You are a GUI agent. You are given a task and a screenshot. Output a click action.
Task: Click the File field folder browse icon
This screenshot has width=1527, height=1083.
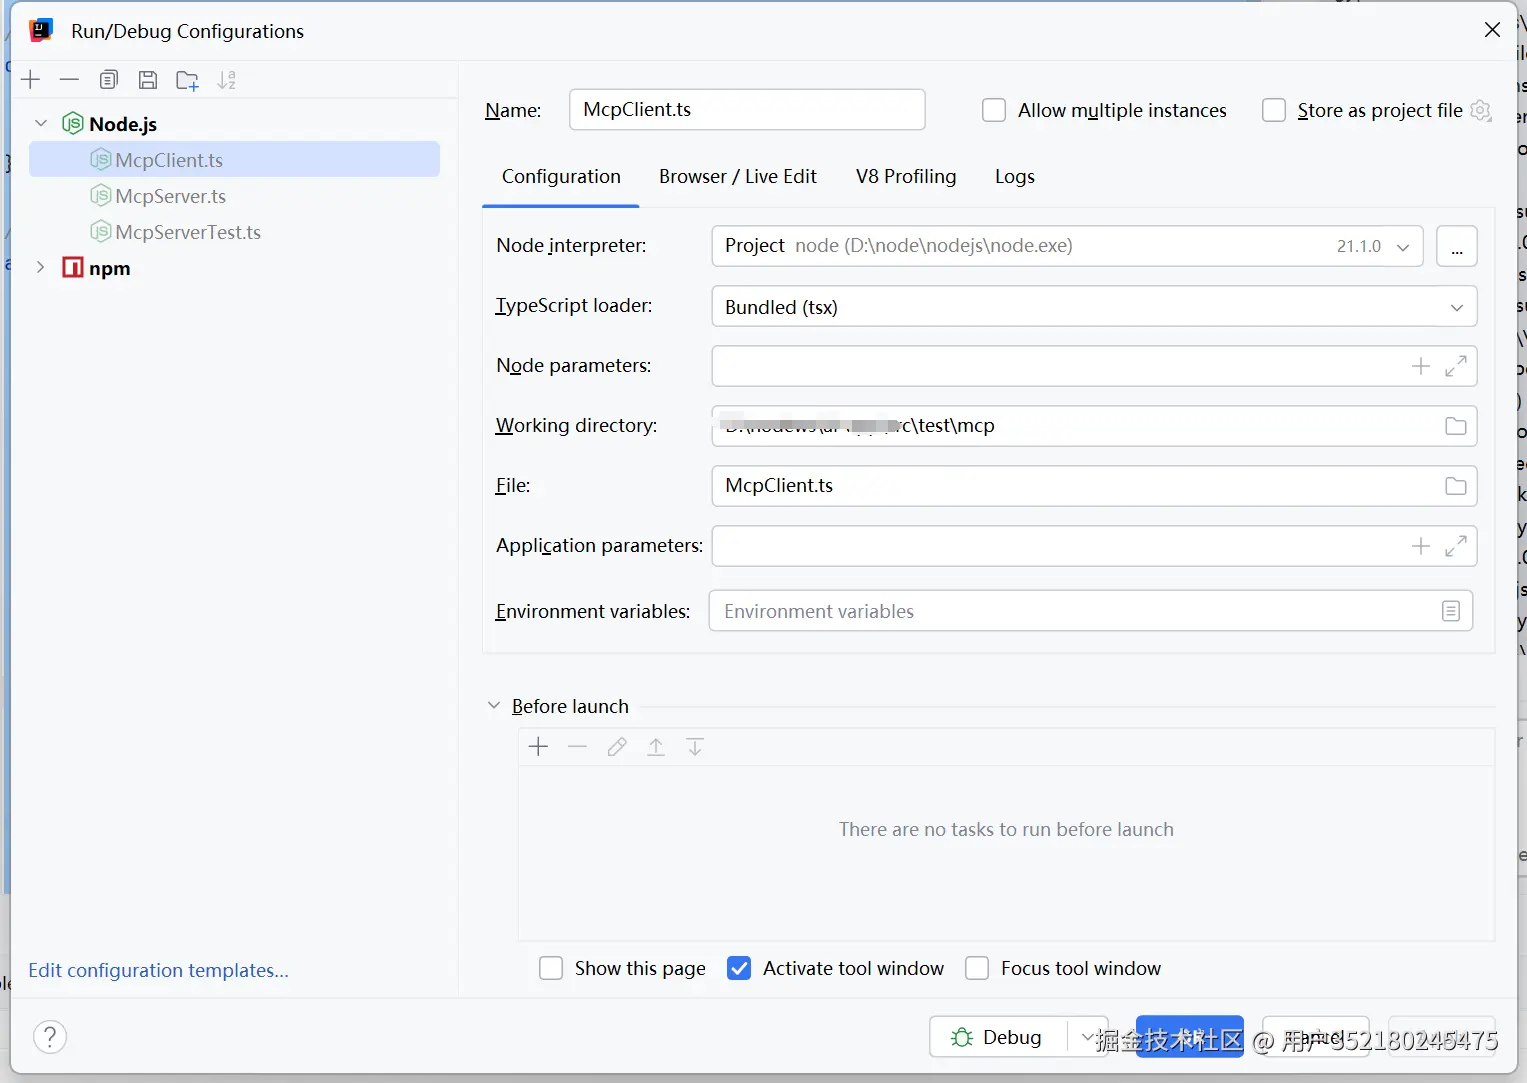pyautogui.click(x=1455, y=486)
